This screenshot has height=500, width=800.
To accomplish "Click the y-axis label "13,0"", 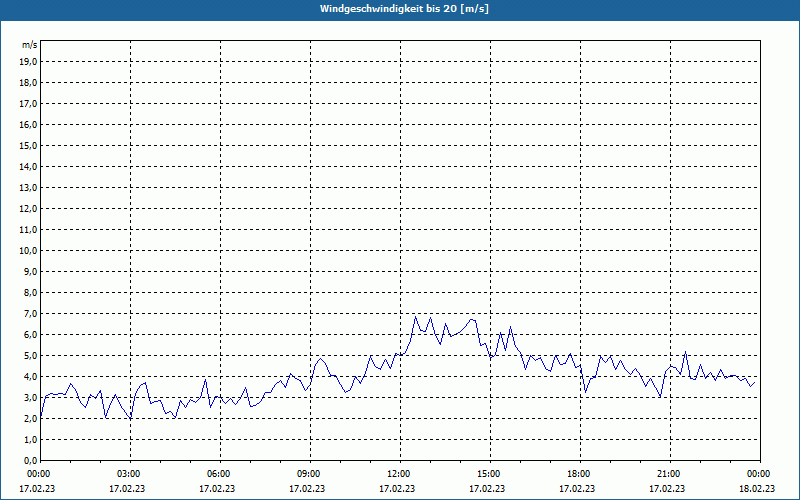I will pyautogui.click(x=28, y=187).
